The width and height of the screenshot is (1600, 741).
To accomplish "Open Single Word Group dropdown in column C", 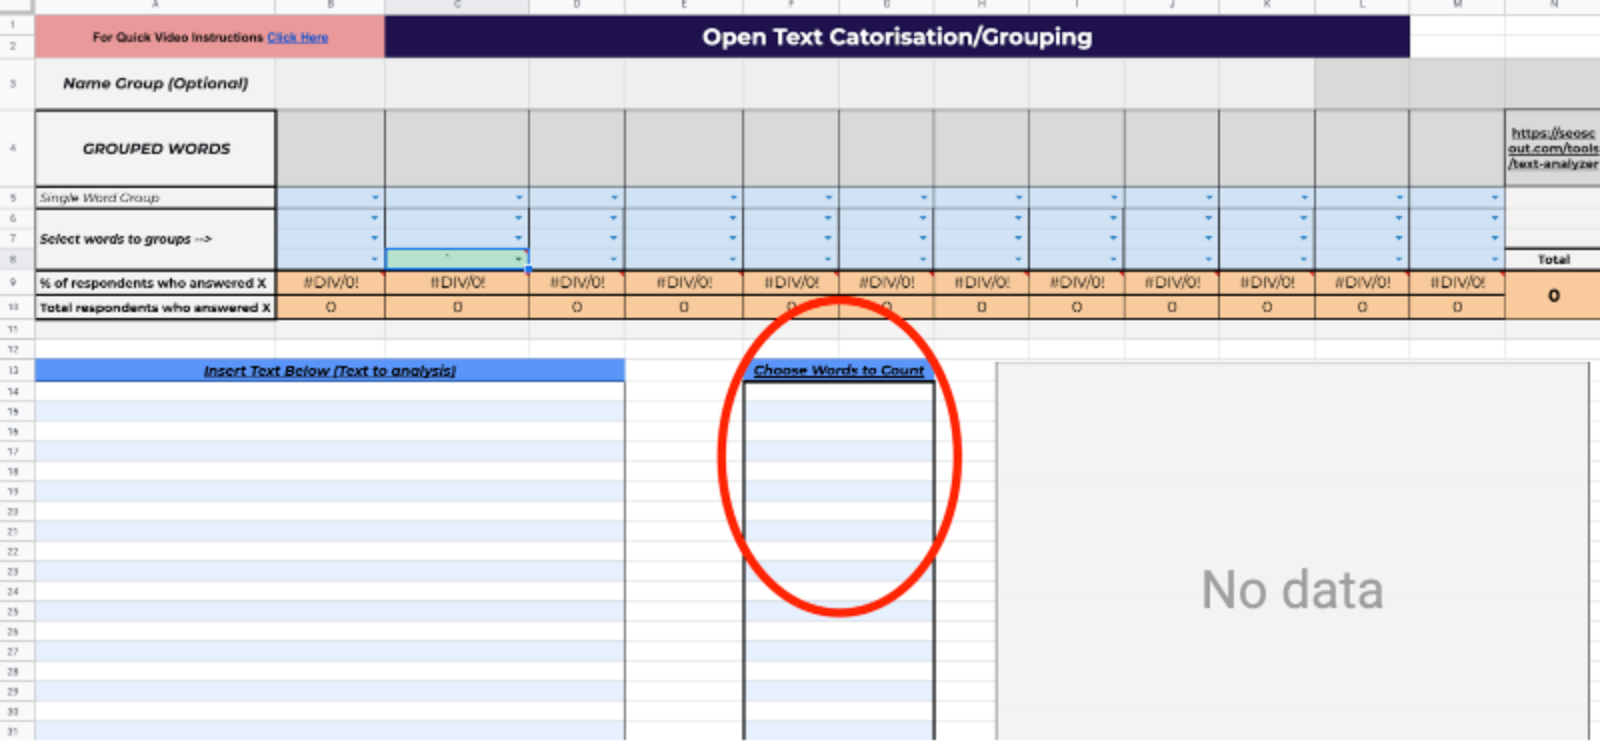I will pyautogui.click(x=519, y=198).
